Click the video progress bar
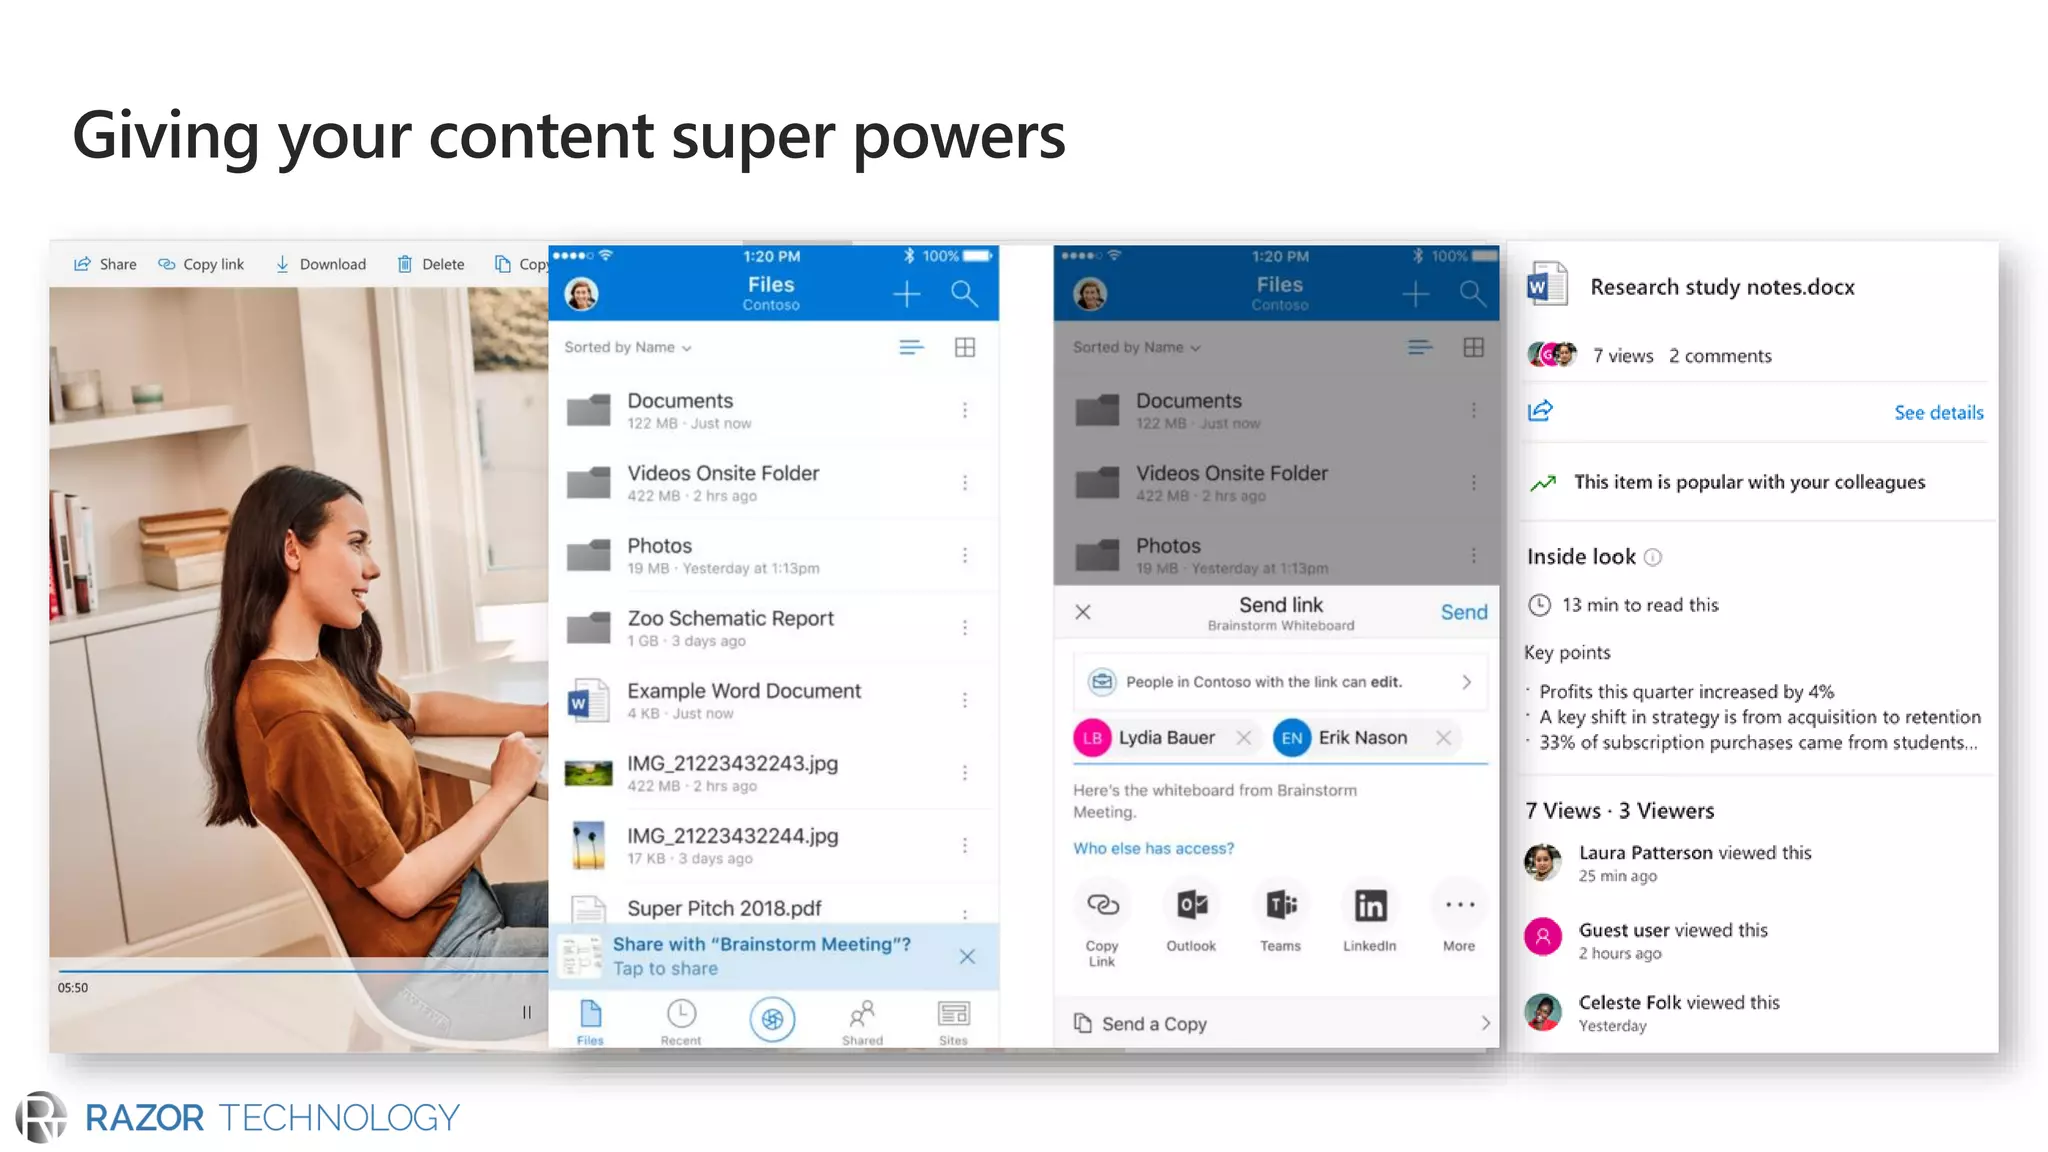This screenshot has width=2048, height=1152. (300, 970)
